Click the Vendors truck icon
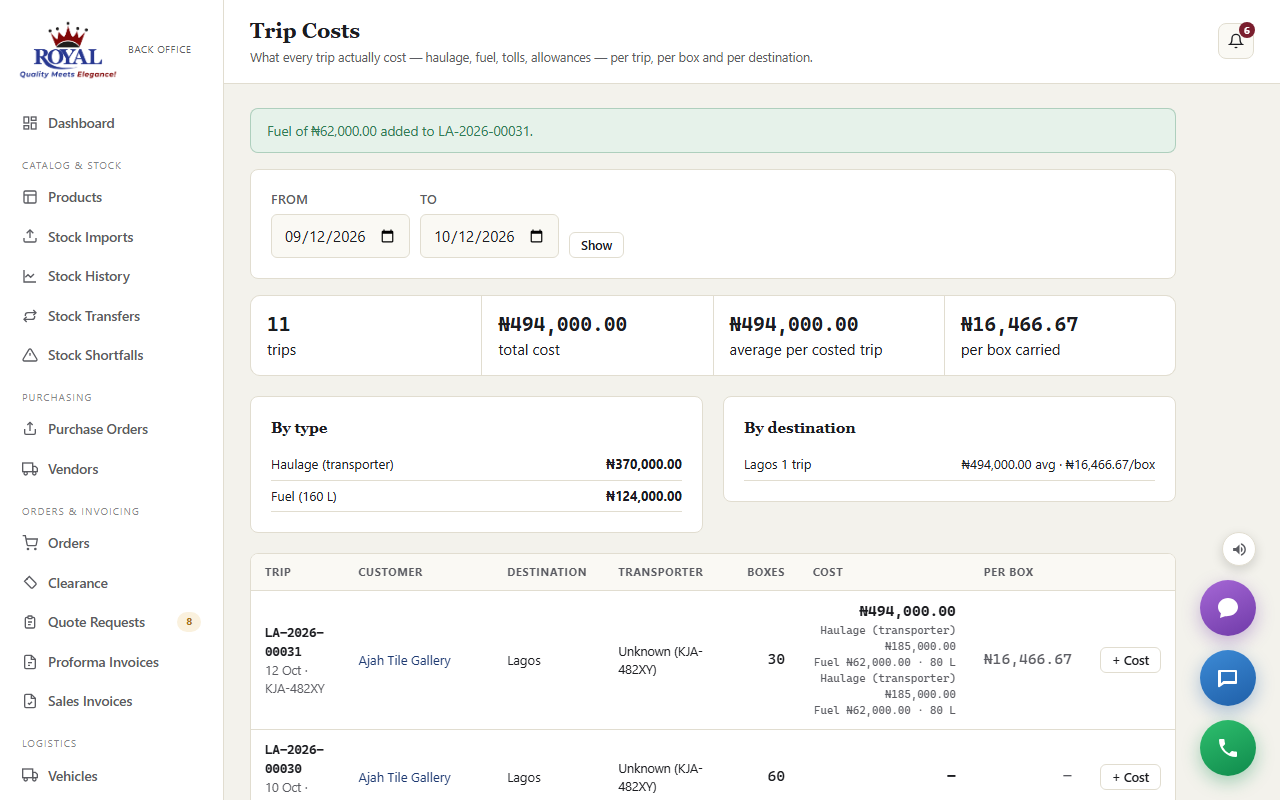The height and width of the screenshot is (800, 1280). pos(30,469)
